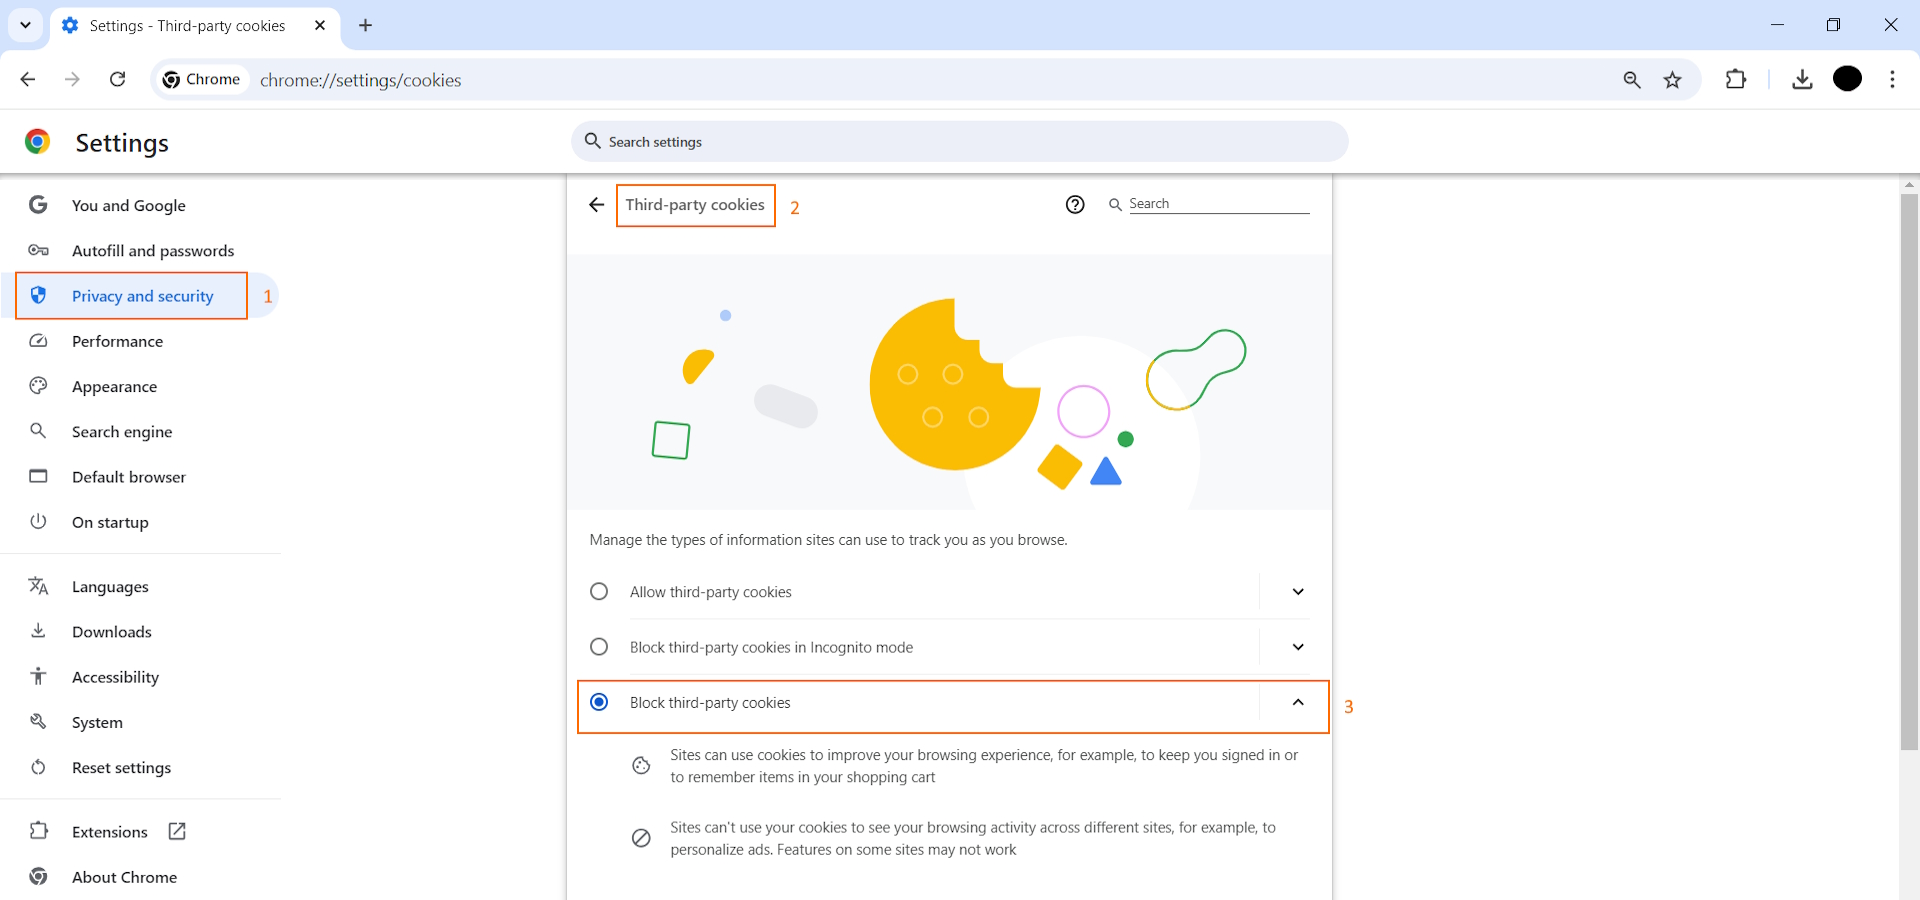
Task: Click the Extensions puzzle icon in toolbar
Action: click(1737, 79)
